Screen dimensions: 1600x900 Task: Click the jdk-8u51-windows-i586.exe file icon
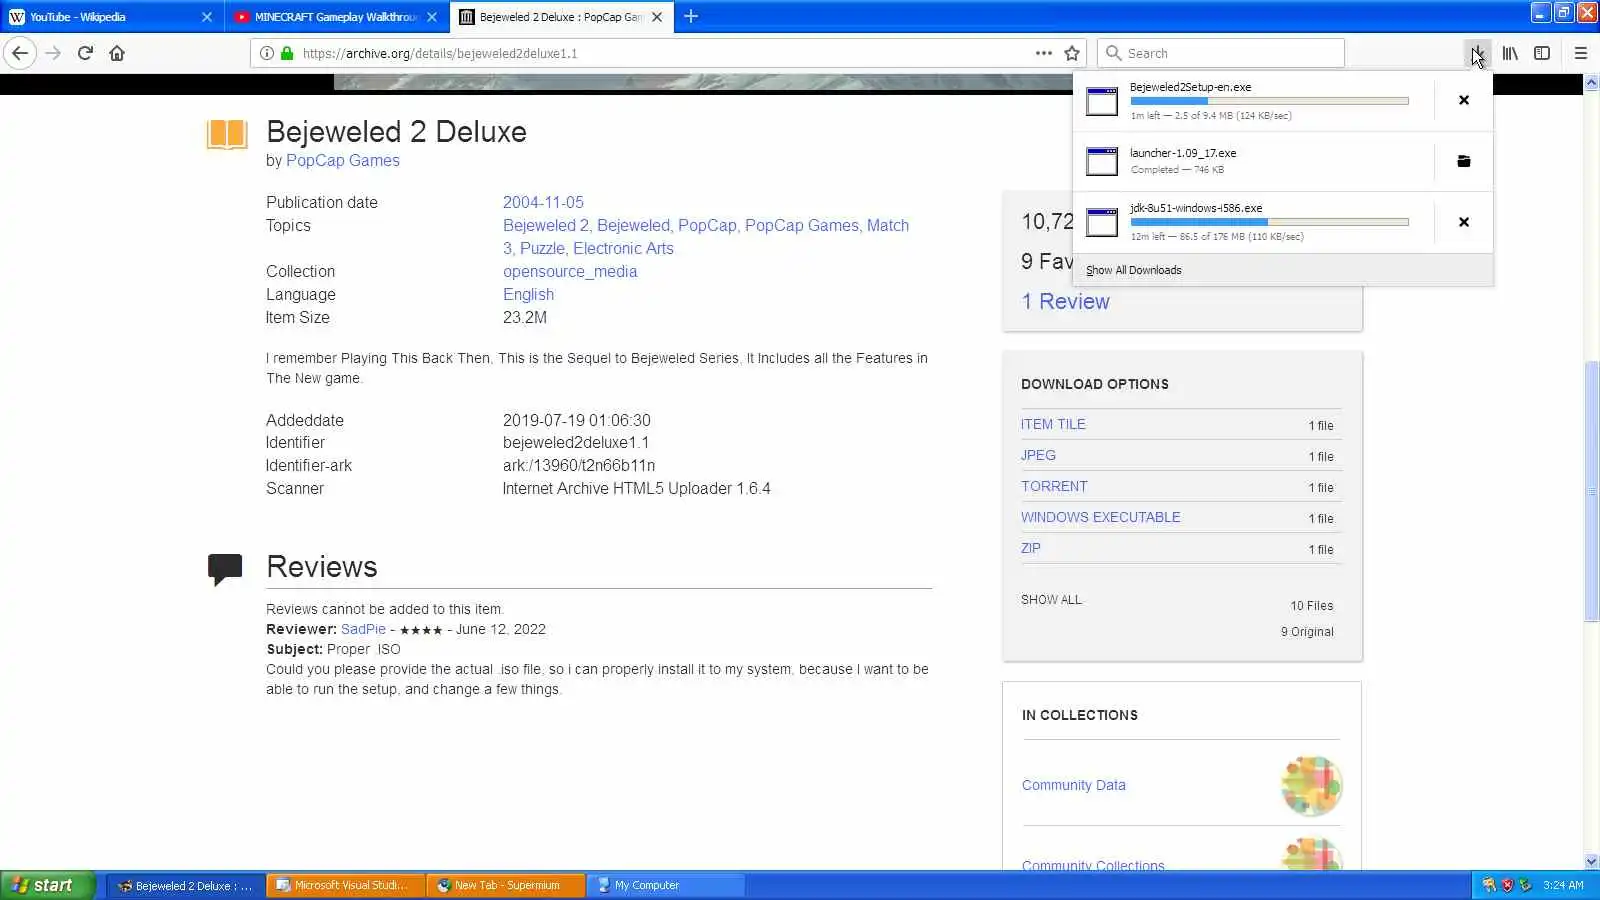click(1102, 222)
